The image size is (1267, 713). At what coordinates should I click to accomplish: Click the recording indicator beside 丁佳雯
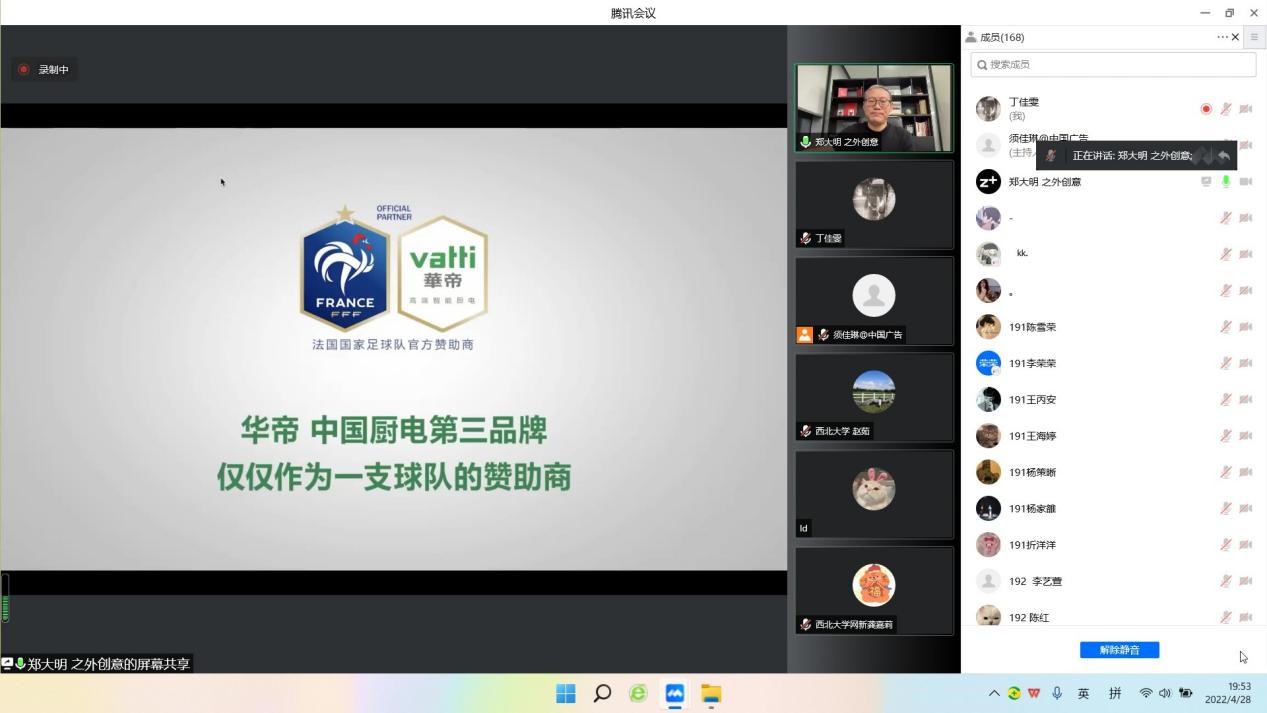point(1206,109)
